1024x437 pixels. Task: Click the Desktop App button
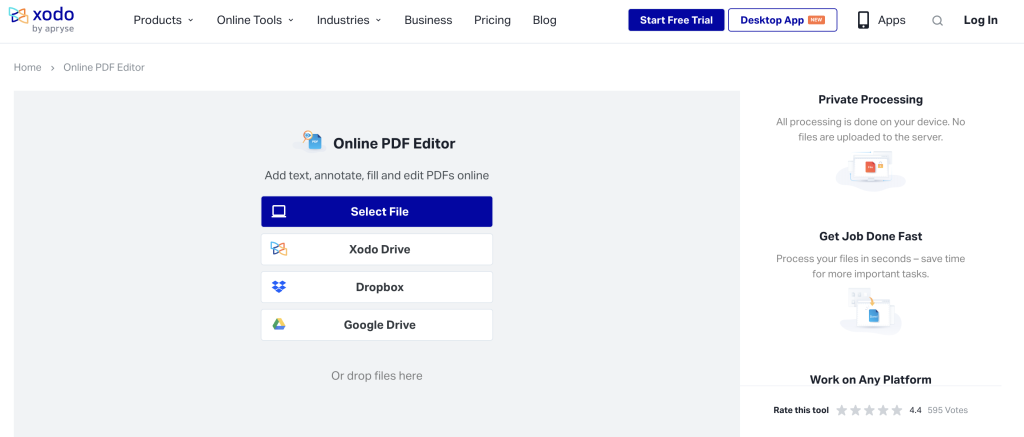(782, 20)
